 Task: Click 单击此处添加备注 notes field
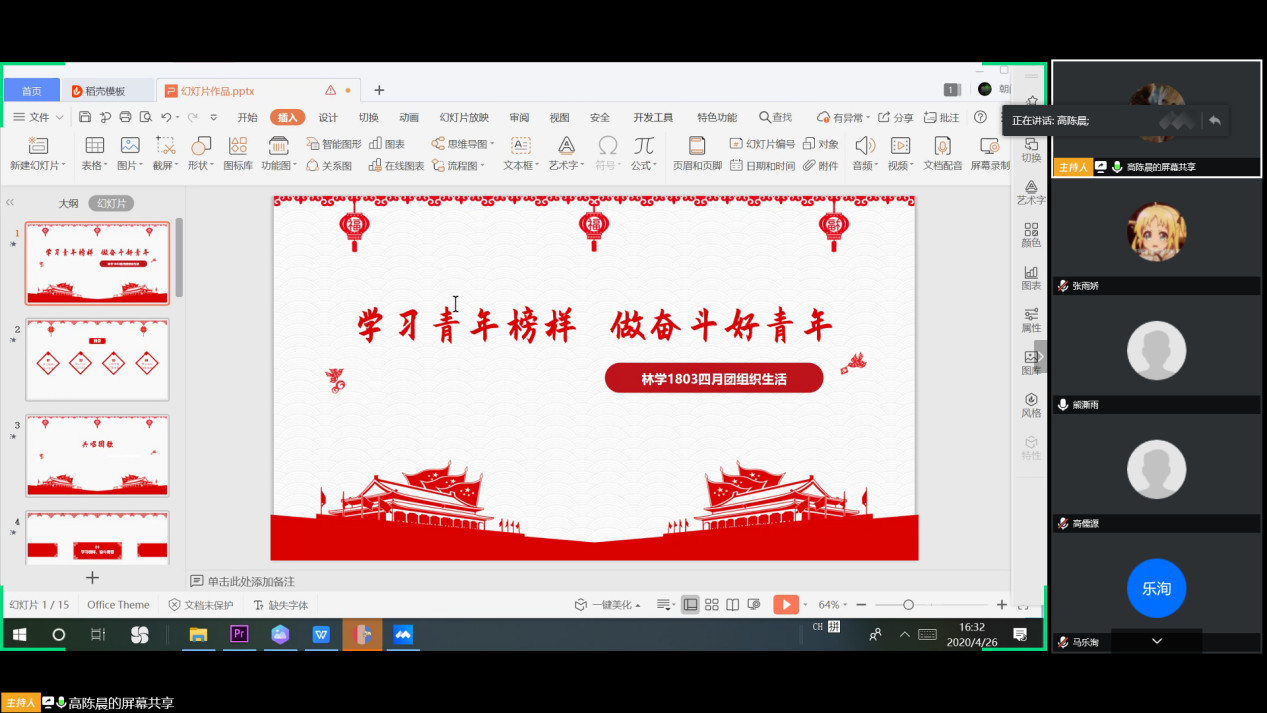[251, 581]
